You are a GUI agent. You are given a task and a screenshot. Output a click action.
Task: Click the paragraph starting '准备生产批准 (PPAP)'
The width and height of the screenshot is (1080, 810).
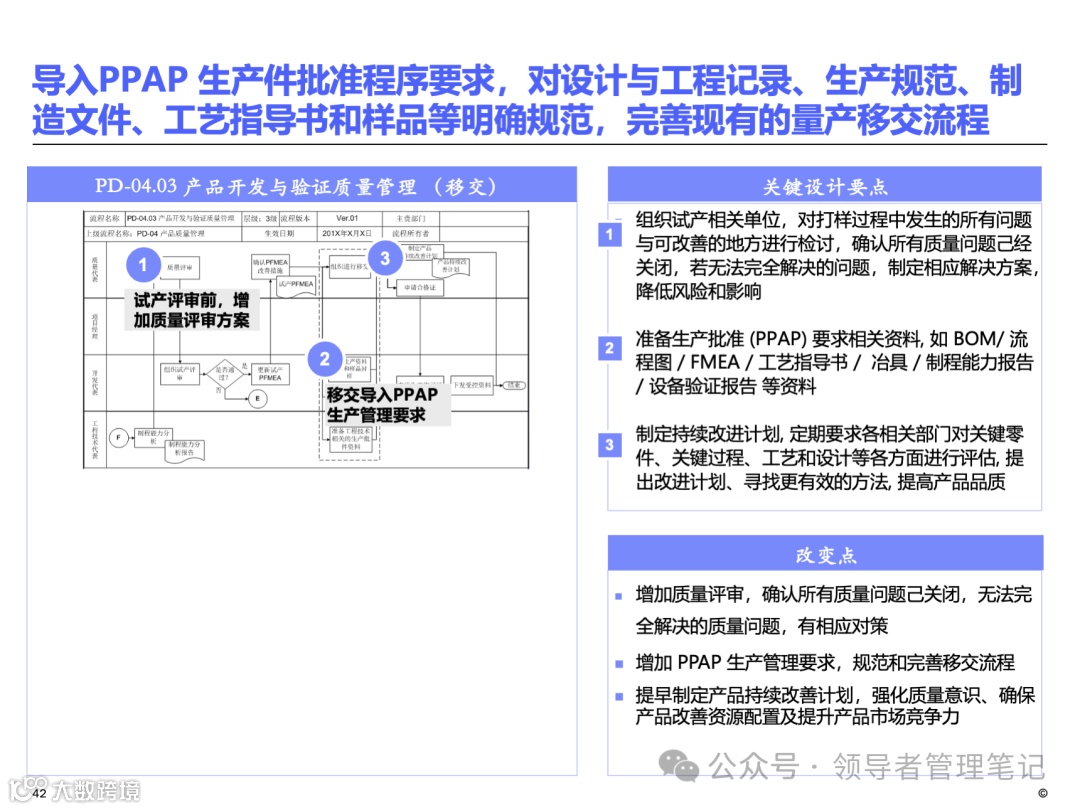pos(833,362)
